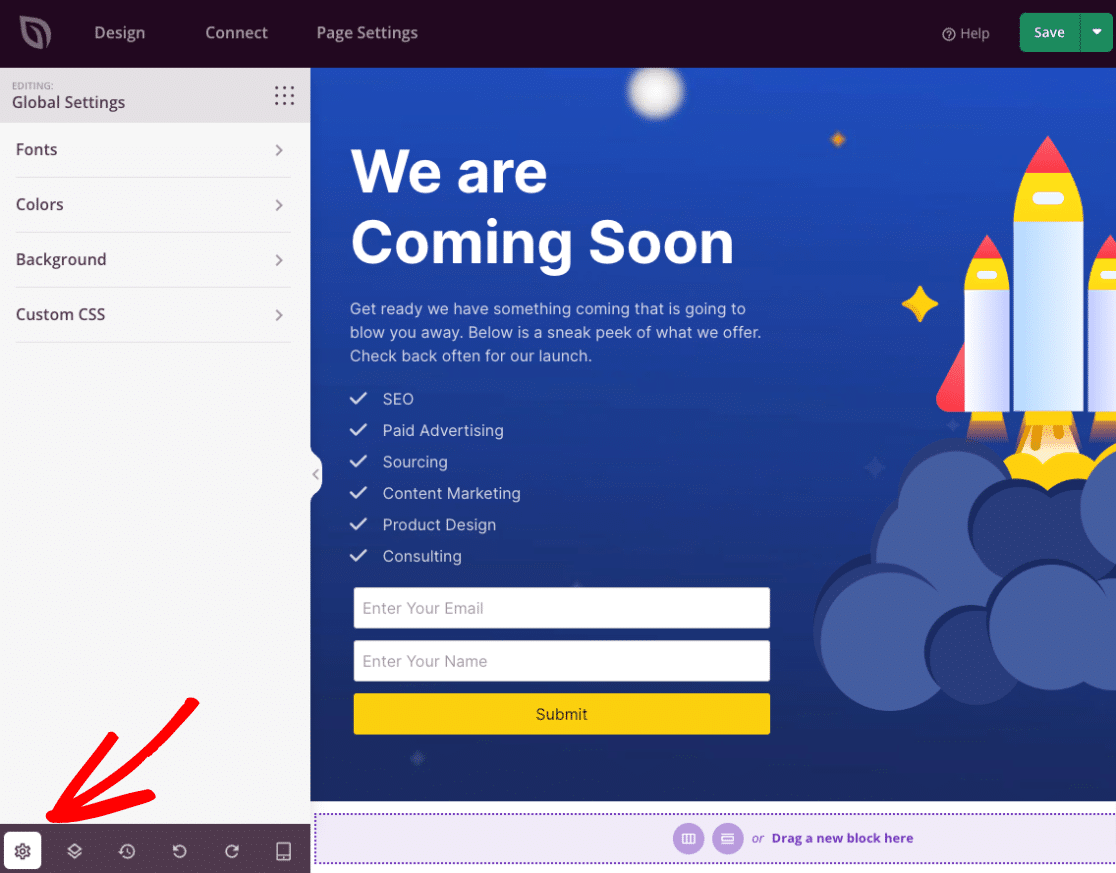Image resolution: width=1116 pixels, height=873 pixels.
Task: Open Global Settings via the gear icon
Action: tap(22, 851)
